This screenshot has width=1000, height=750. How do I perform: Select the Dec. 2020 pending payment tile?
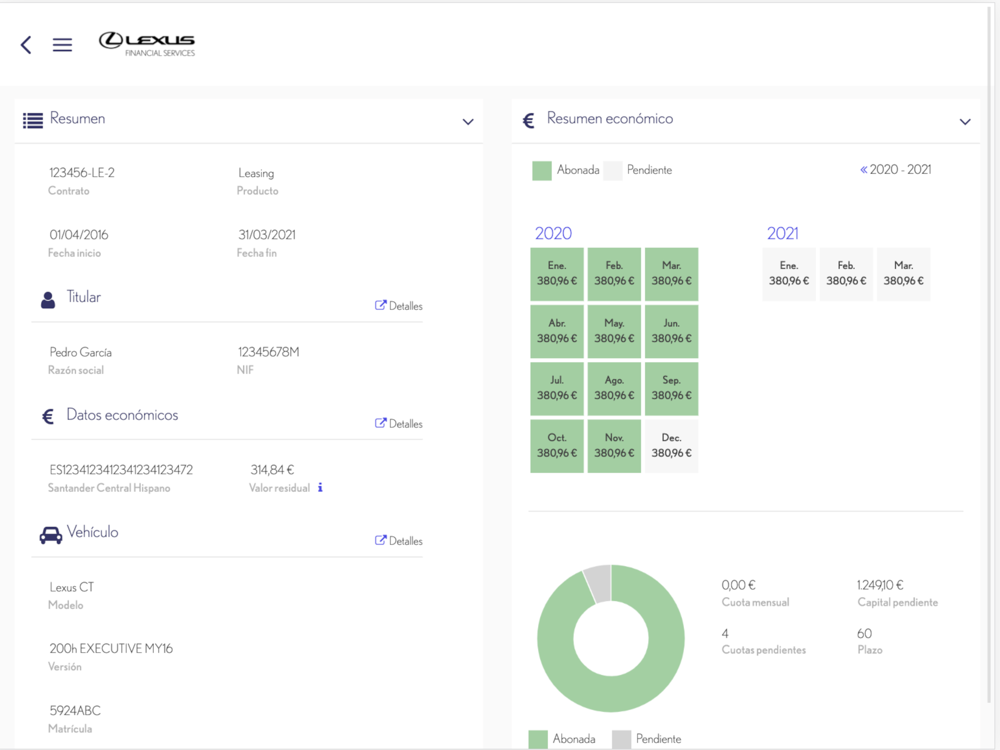(x=672, y=446)
